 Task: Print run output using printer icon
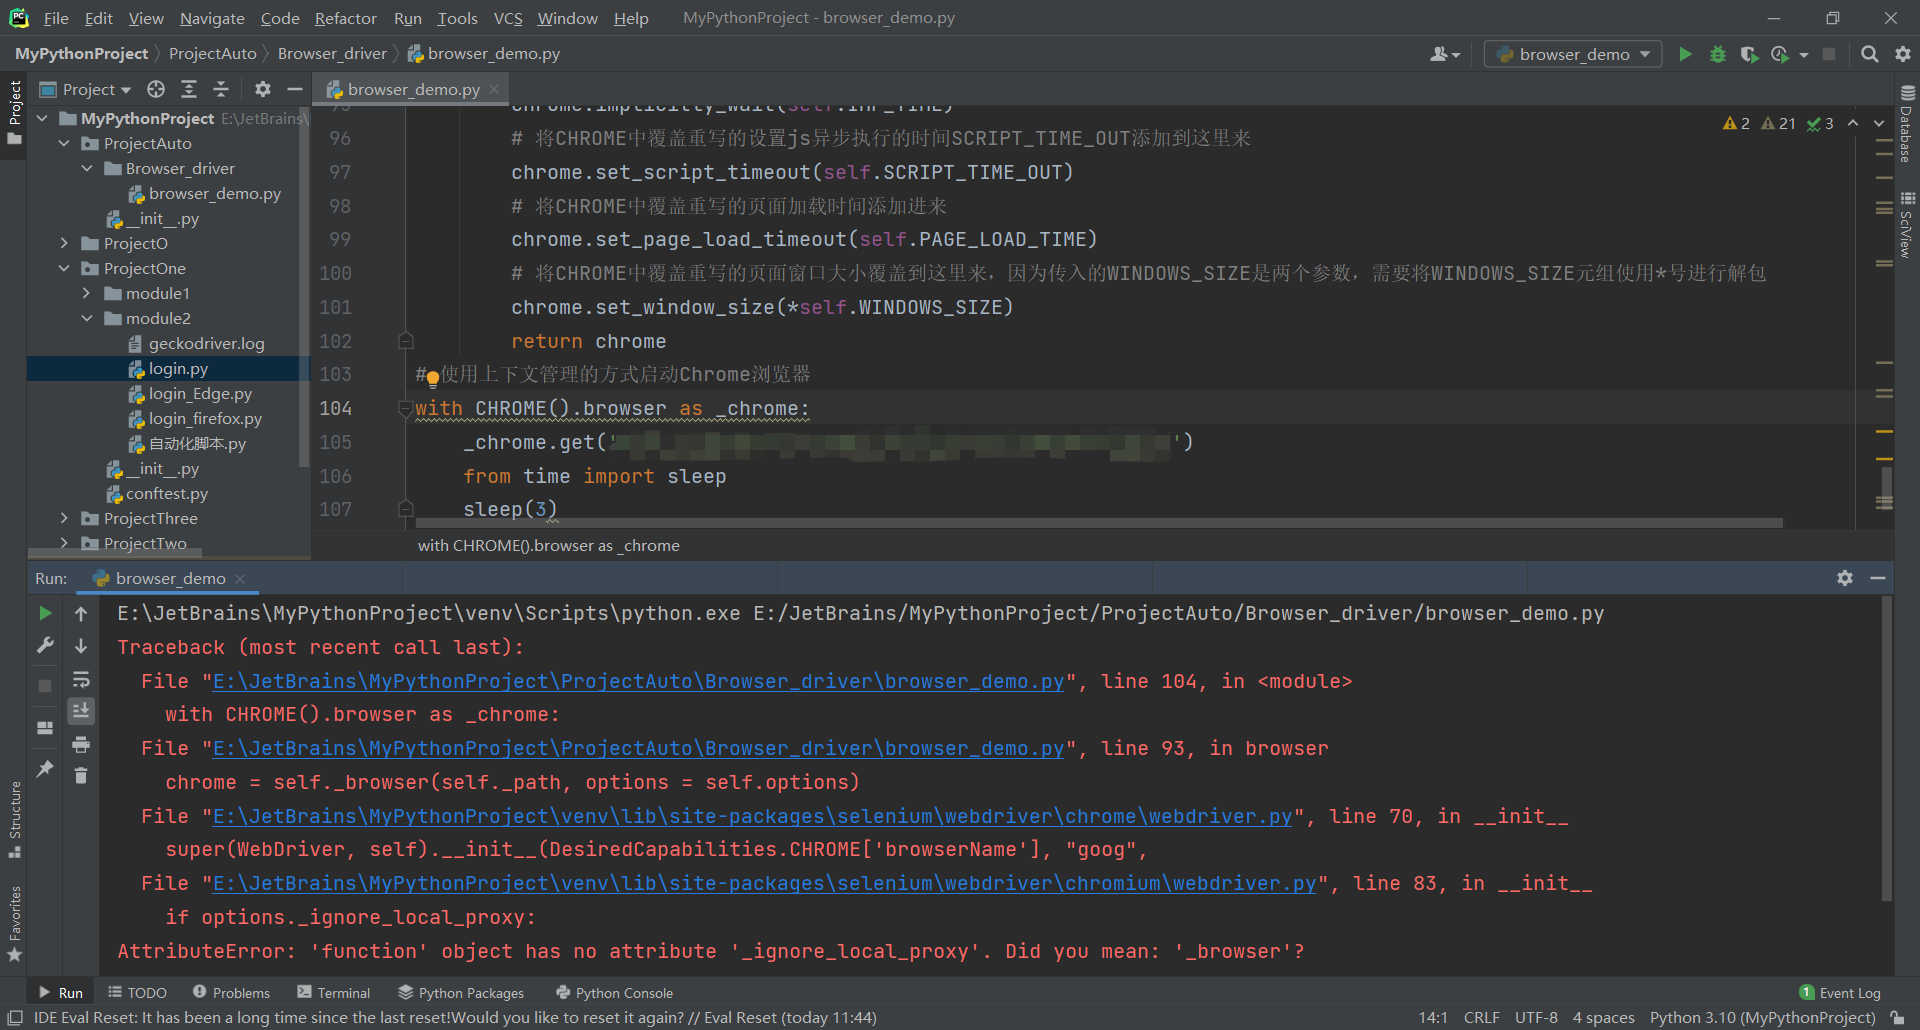(81, 744)
